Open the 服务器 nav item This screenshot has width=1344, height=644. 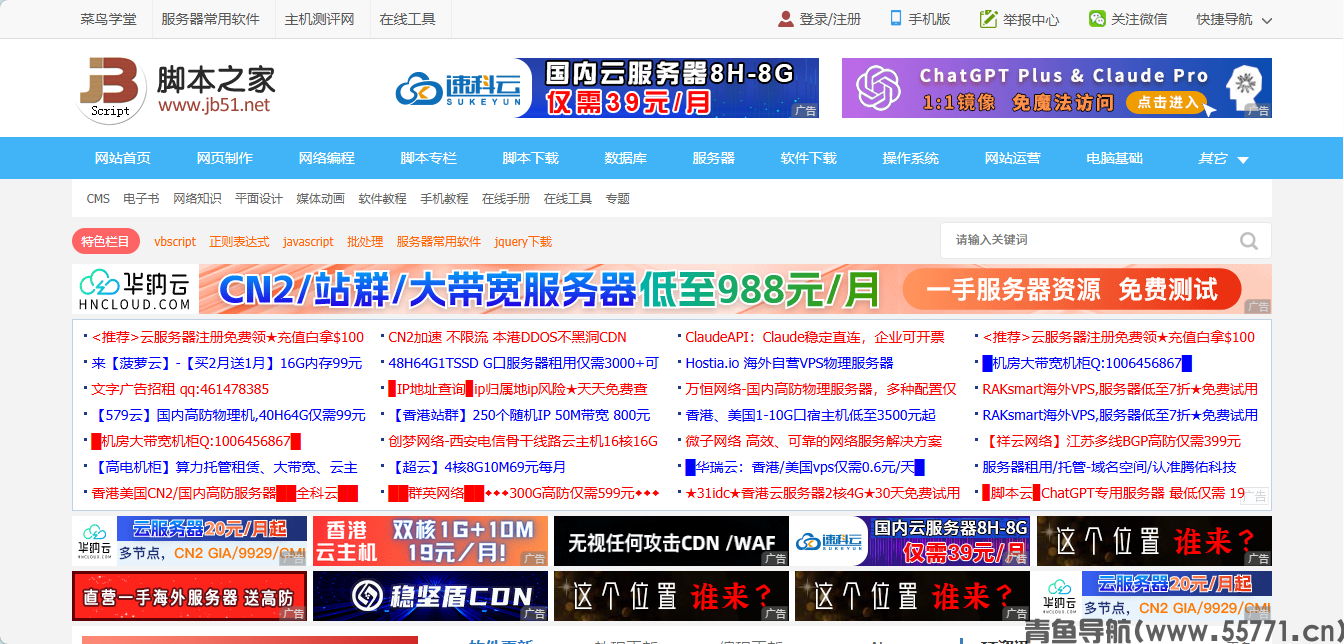pos(714,158)
